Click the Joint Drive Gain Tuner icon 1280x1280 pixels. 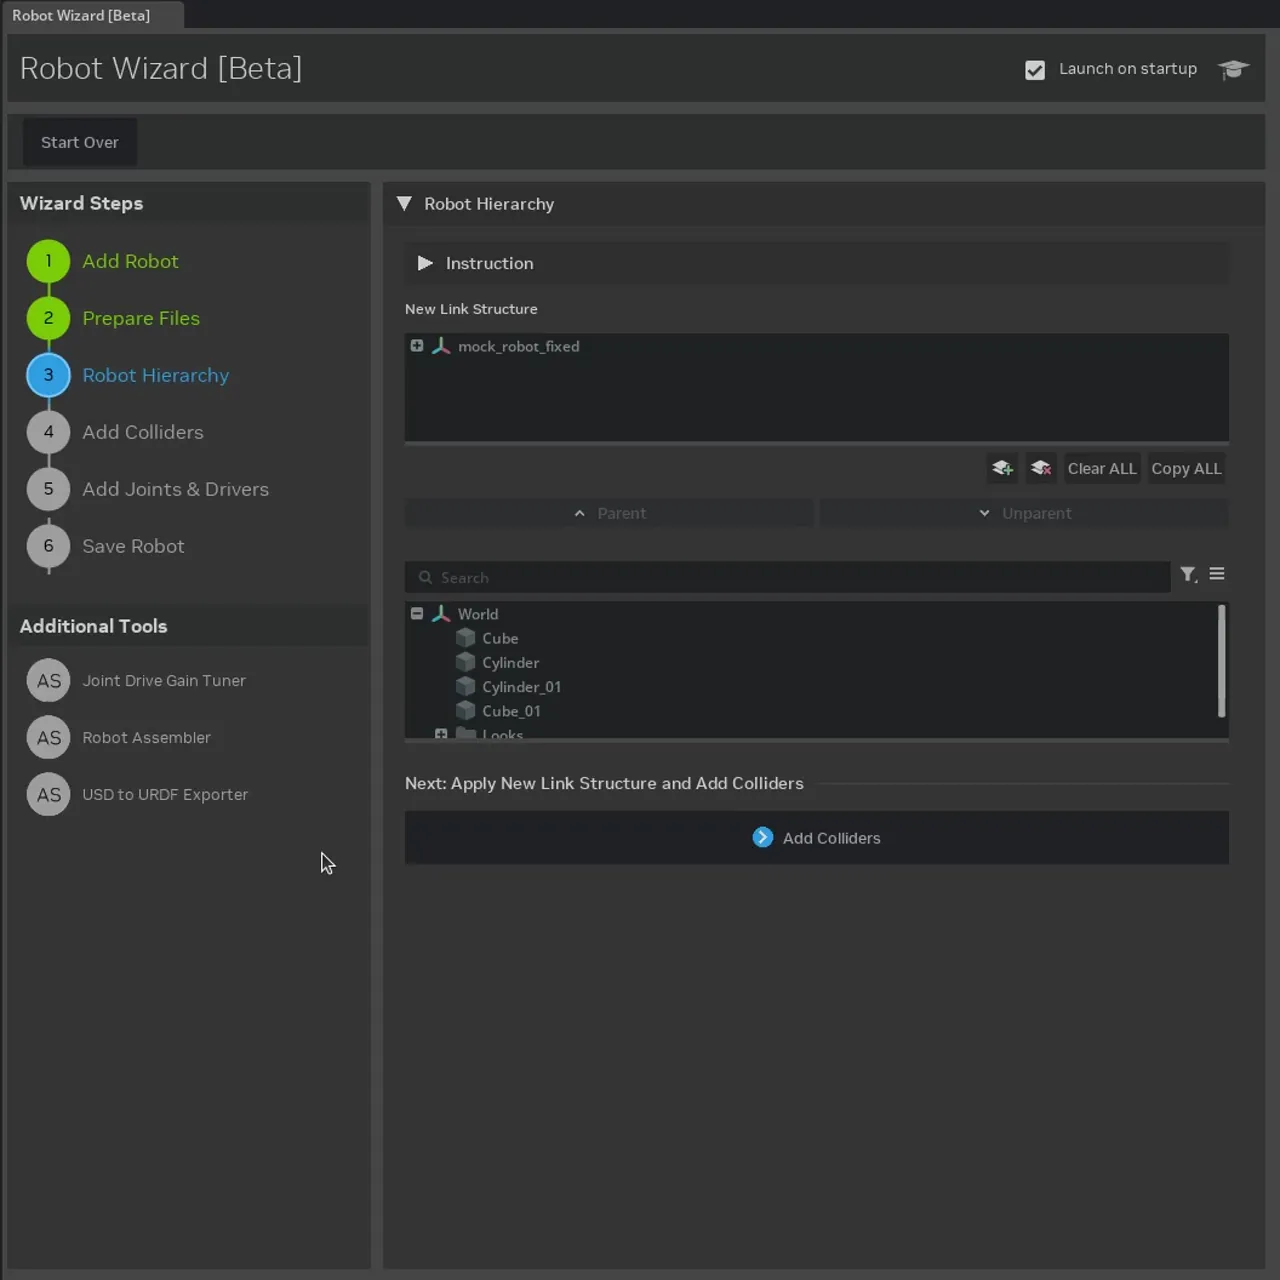point(48,681)
